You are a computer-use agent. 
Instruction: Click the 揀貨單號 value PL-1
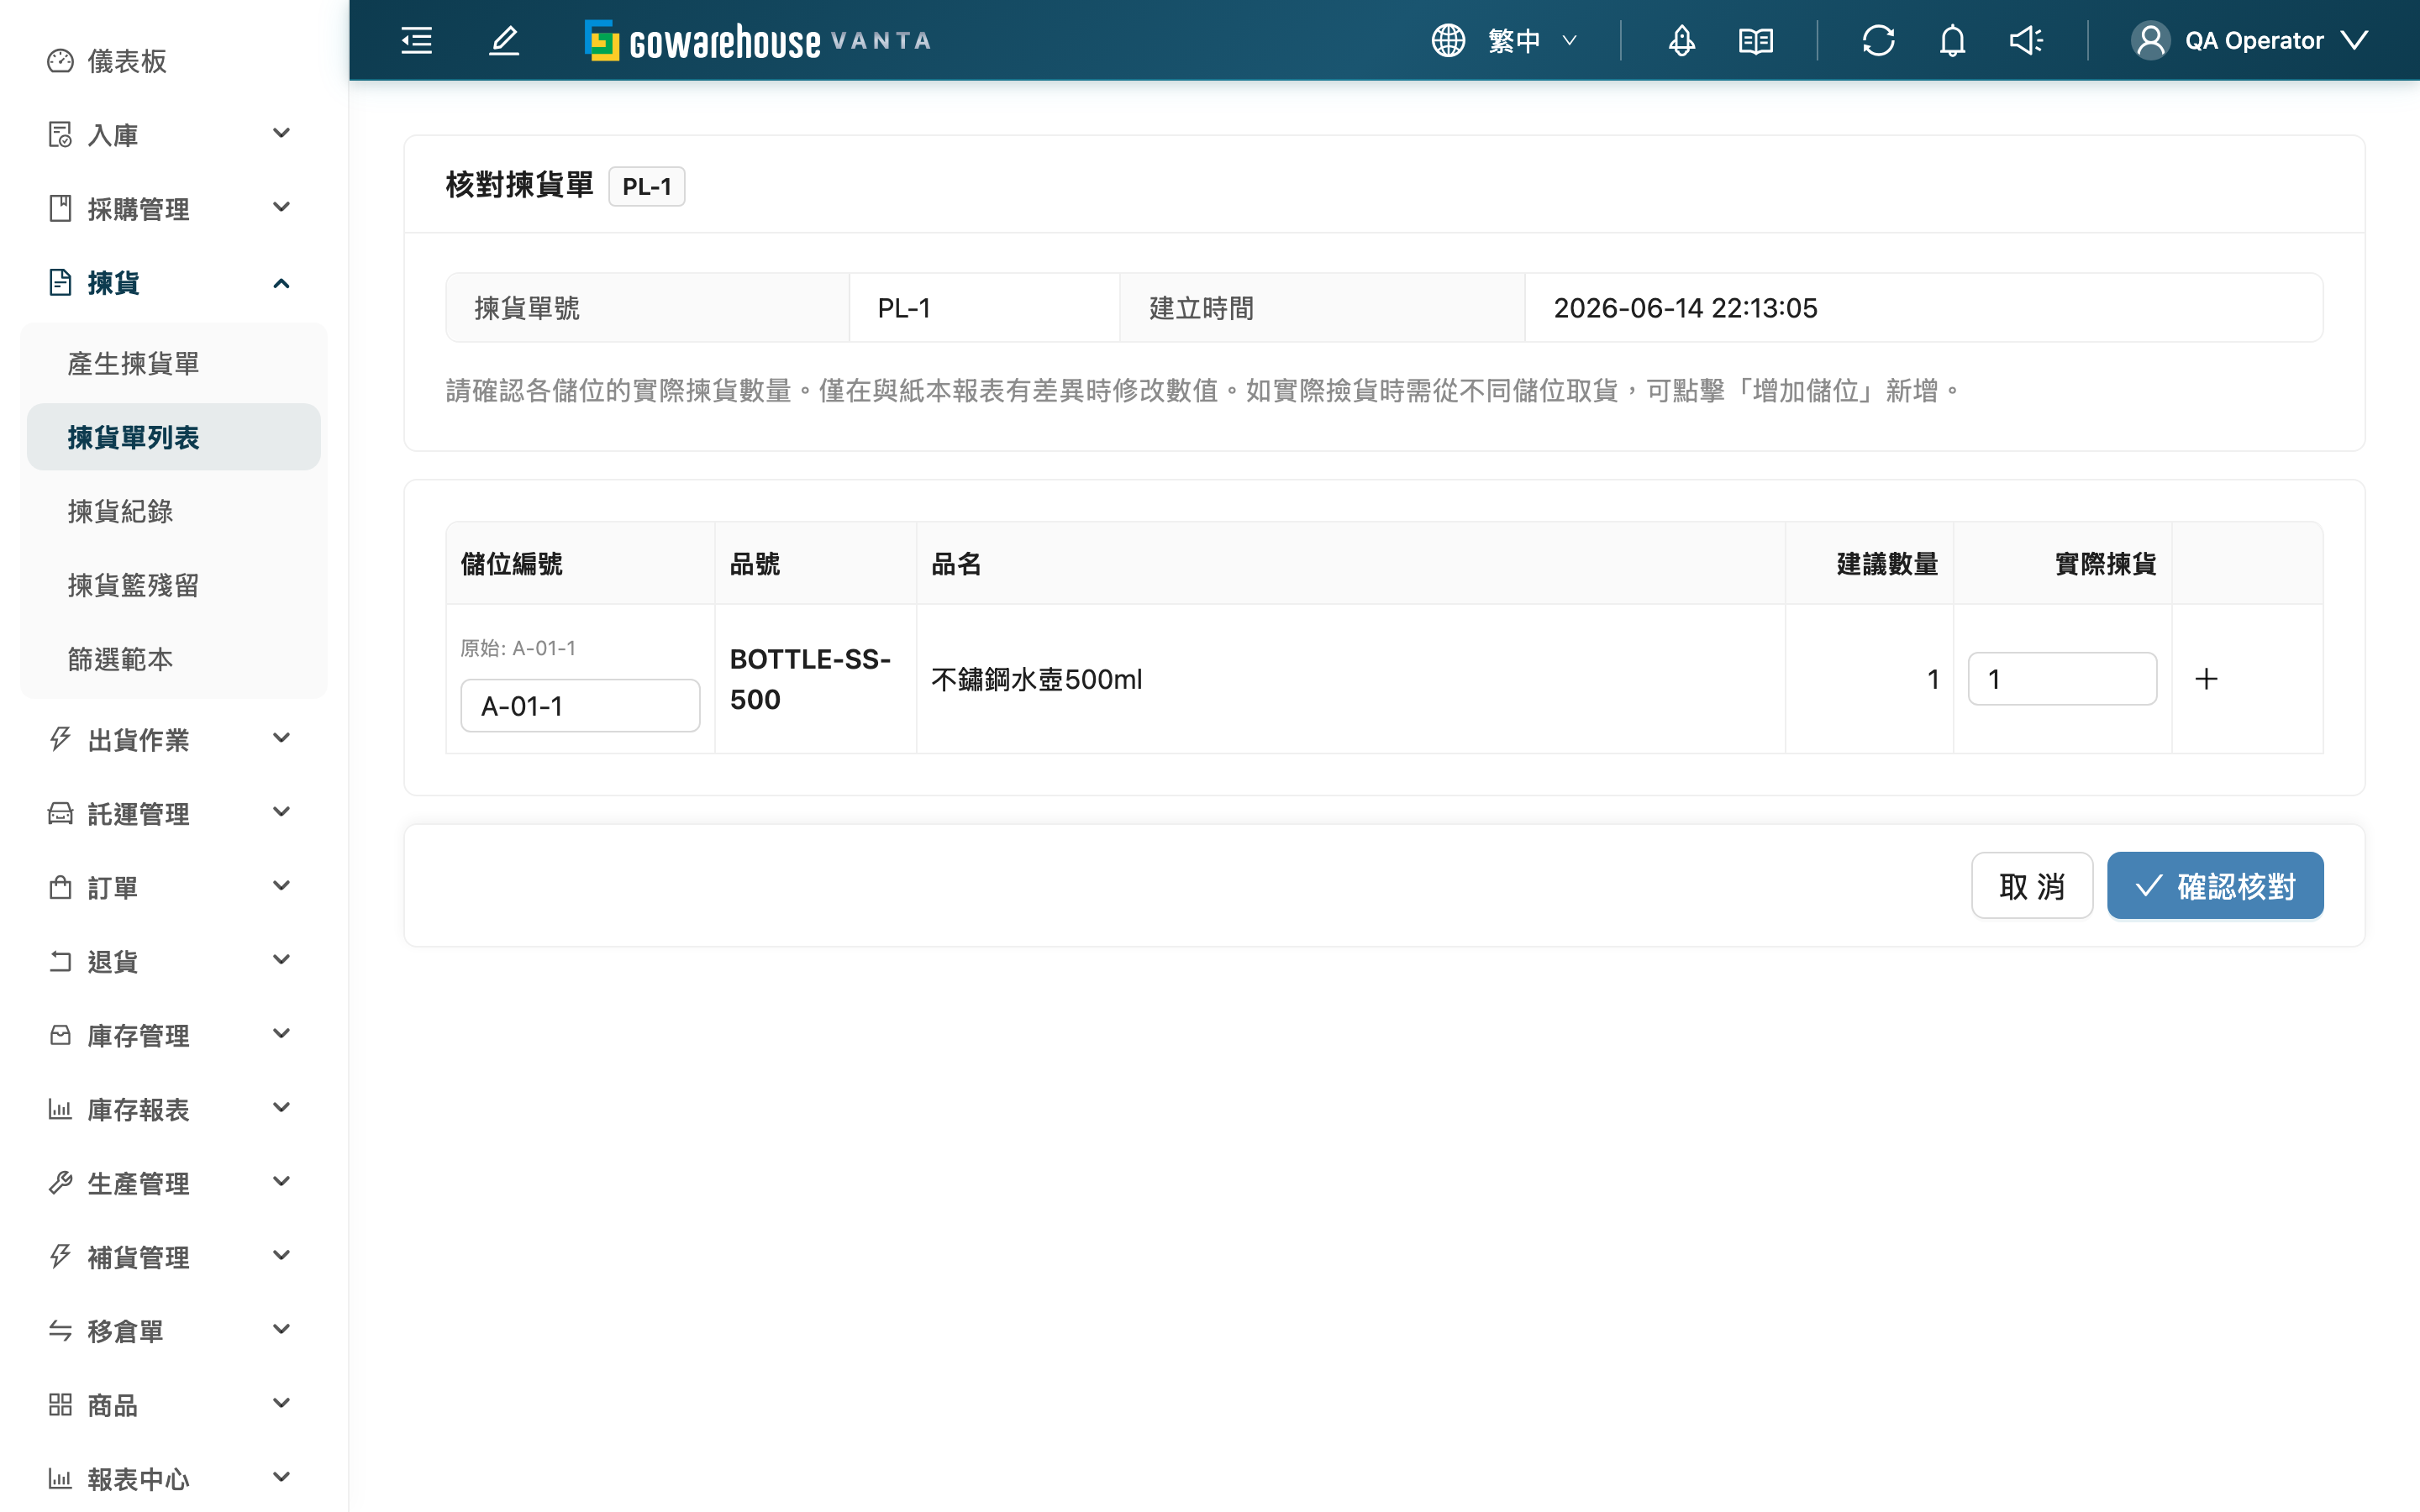(x=904, y=308)
